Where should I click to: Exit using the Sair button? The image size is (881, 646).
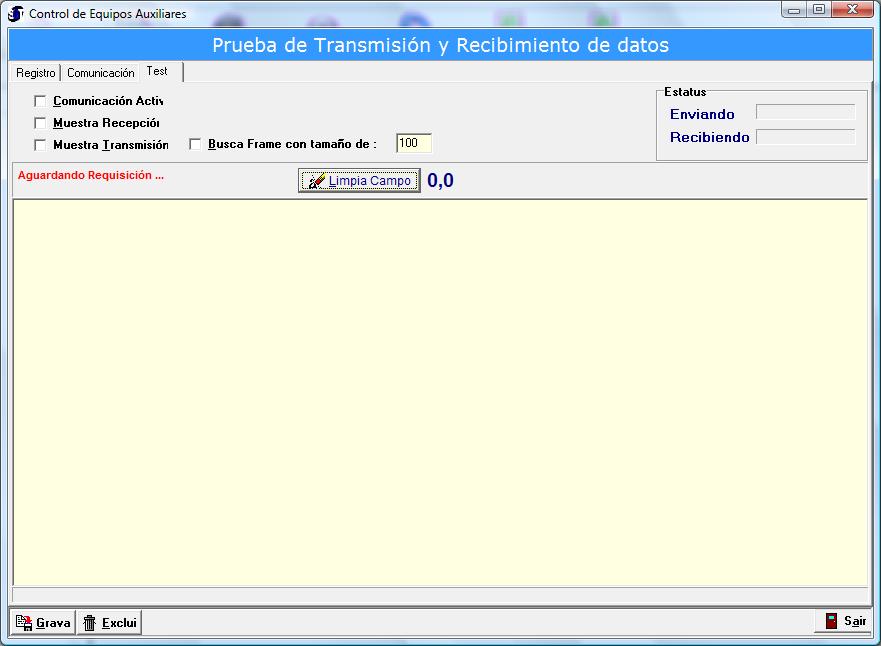pyautogui.click(x=844, y=621)
